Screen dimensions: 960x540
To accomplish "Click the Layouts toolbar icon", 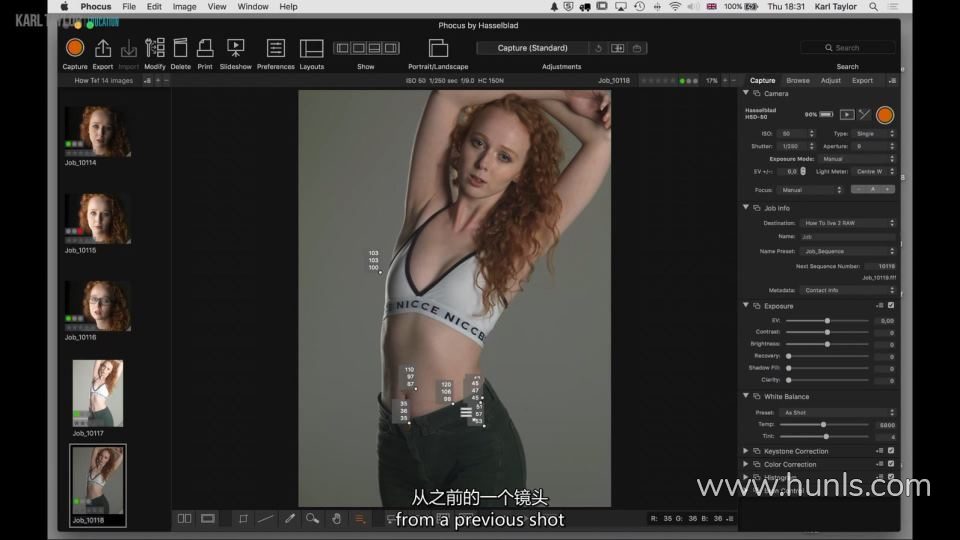I will click(311, 48).
